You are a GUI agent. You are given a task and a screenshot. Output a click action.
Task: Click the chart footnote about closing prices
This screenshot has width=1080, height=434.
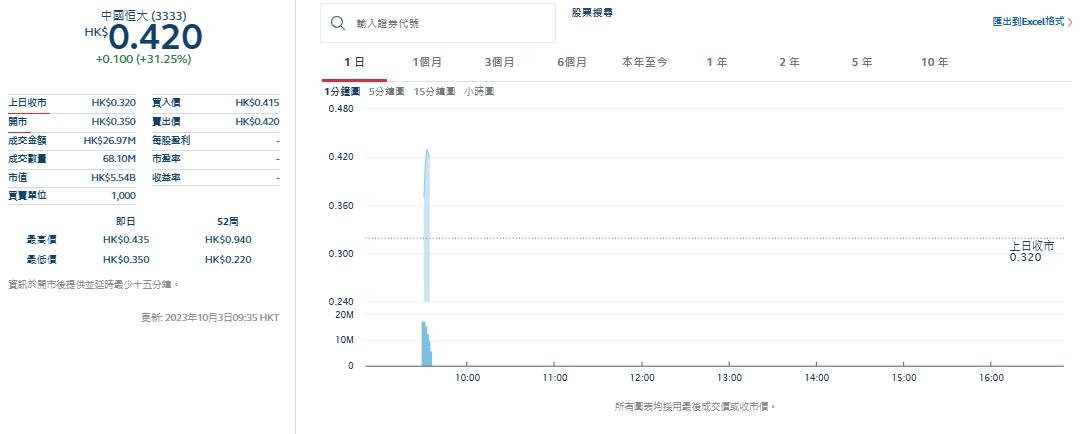(x=696, y=406)
